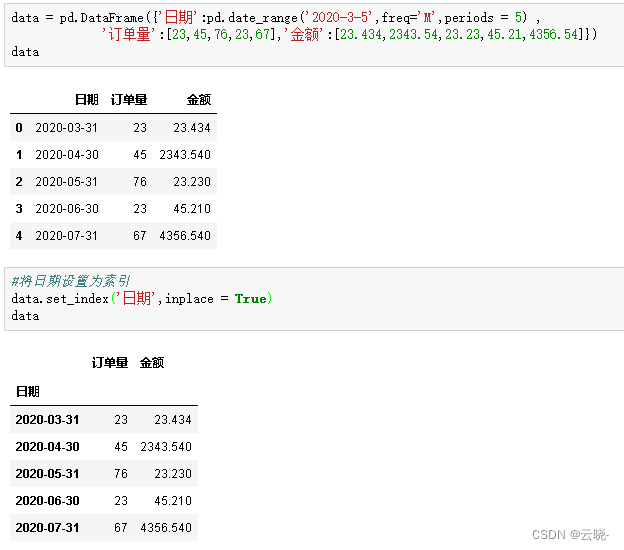The width and height of the screenshot is (624, 550).
Task: Click order count 76 in second table
Action: [x=121, y=474]
